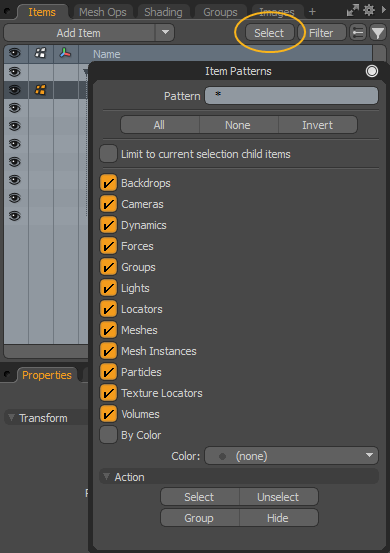Click the expand panel arrows icon
Screen dimensions: 390x553
pyautogui.click(x=352, y=10)
